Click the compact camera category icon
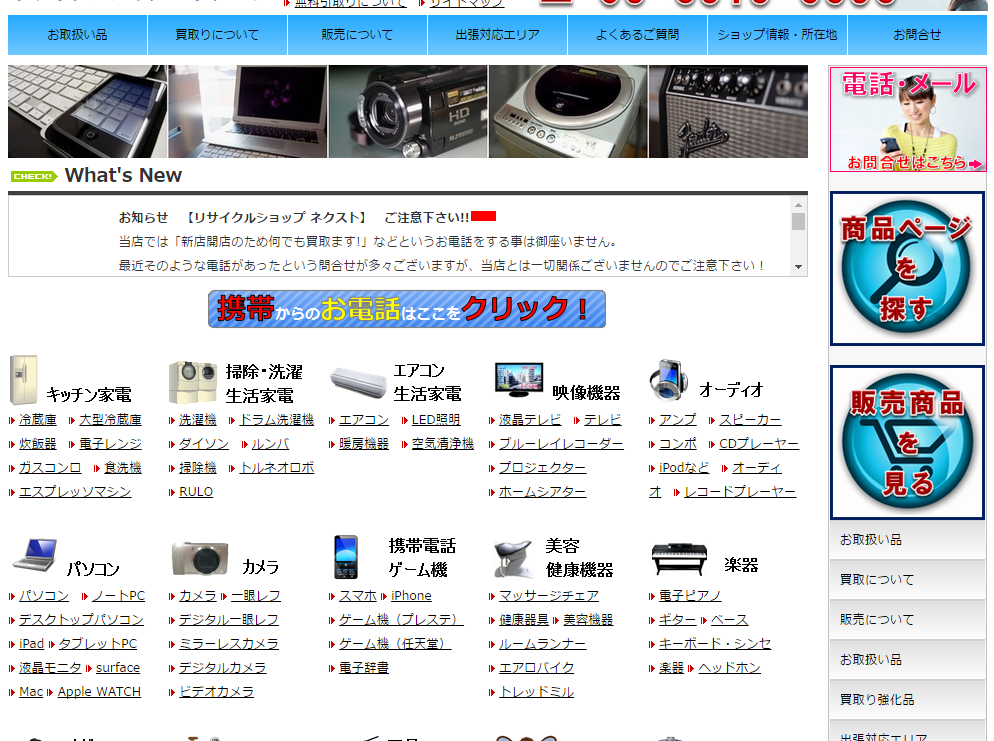Viewport: 994px width, 741px height. (200, 558)
